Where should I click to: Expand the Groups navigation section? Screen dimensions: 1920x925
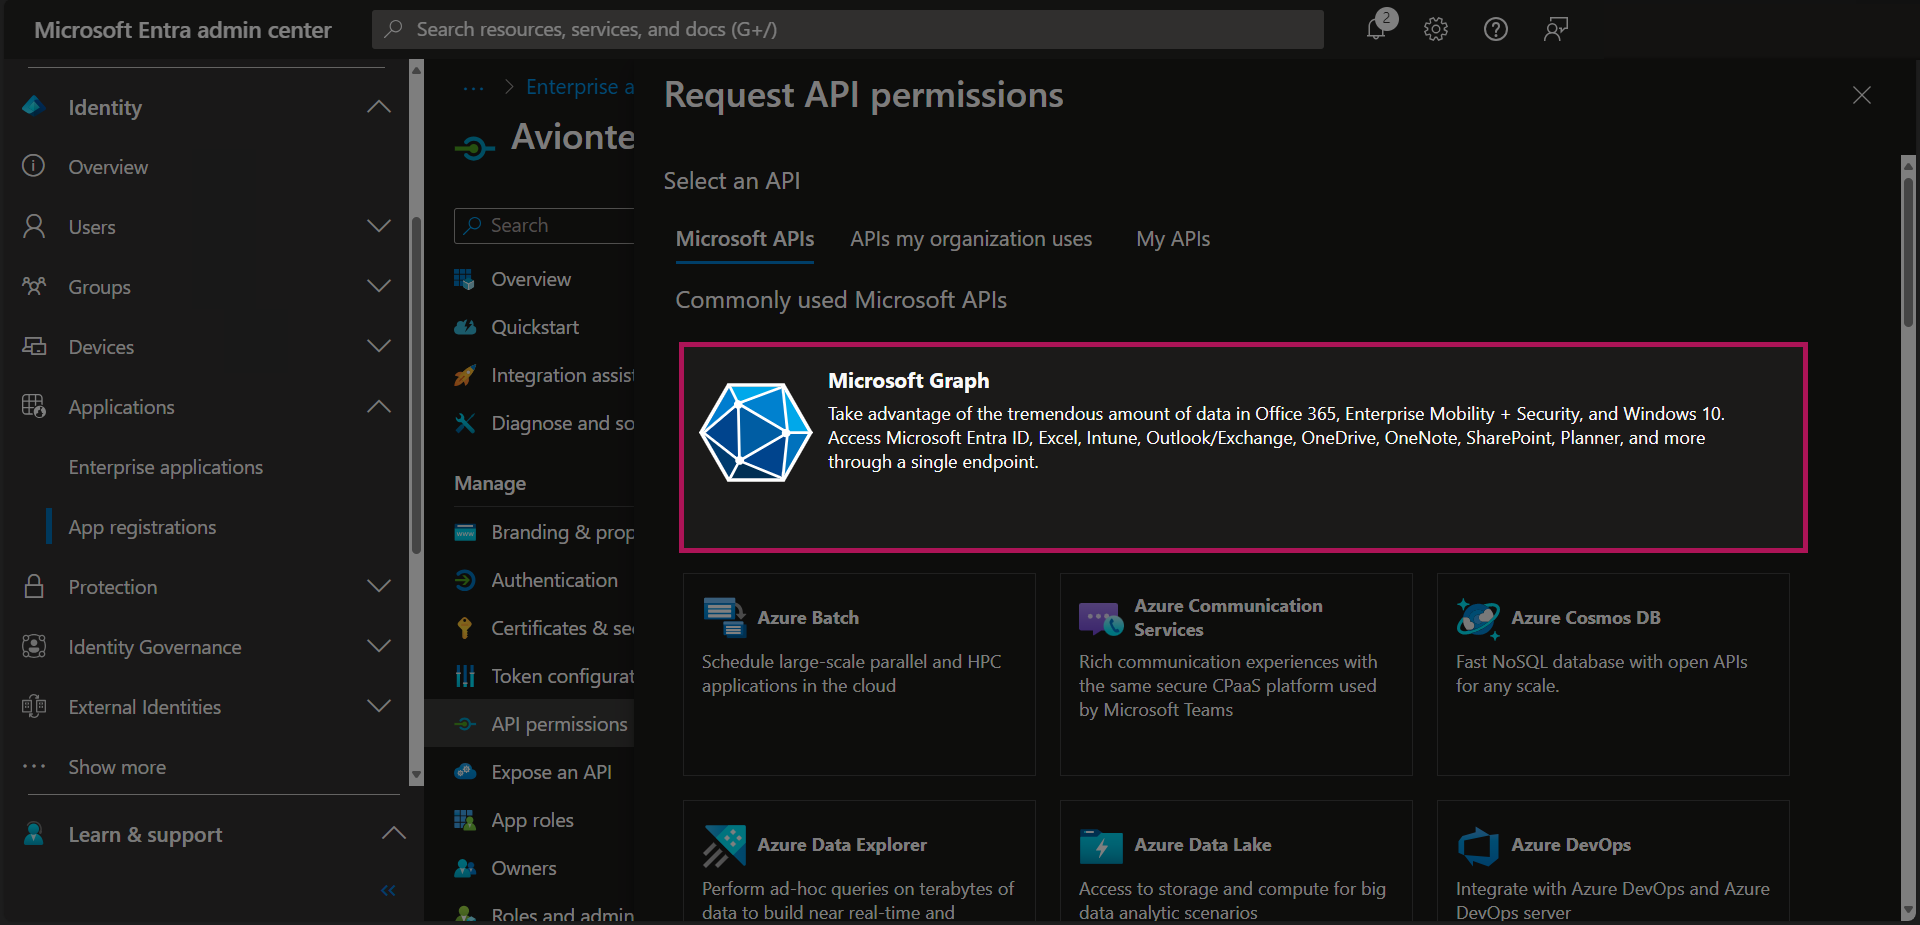click(379, 287)
